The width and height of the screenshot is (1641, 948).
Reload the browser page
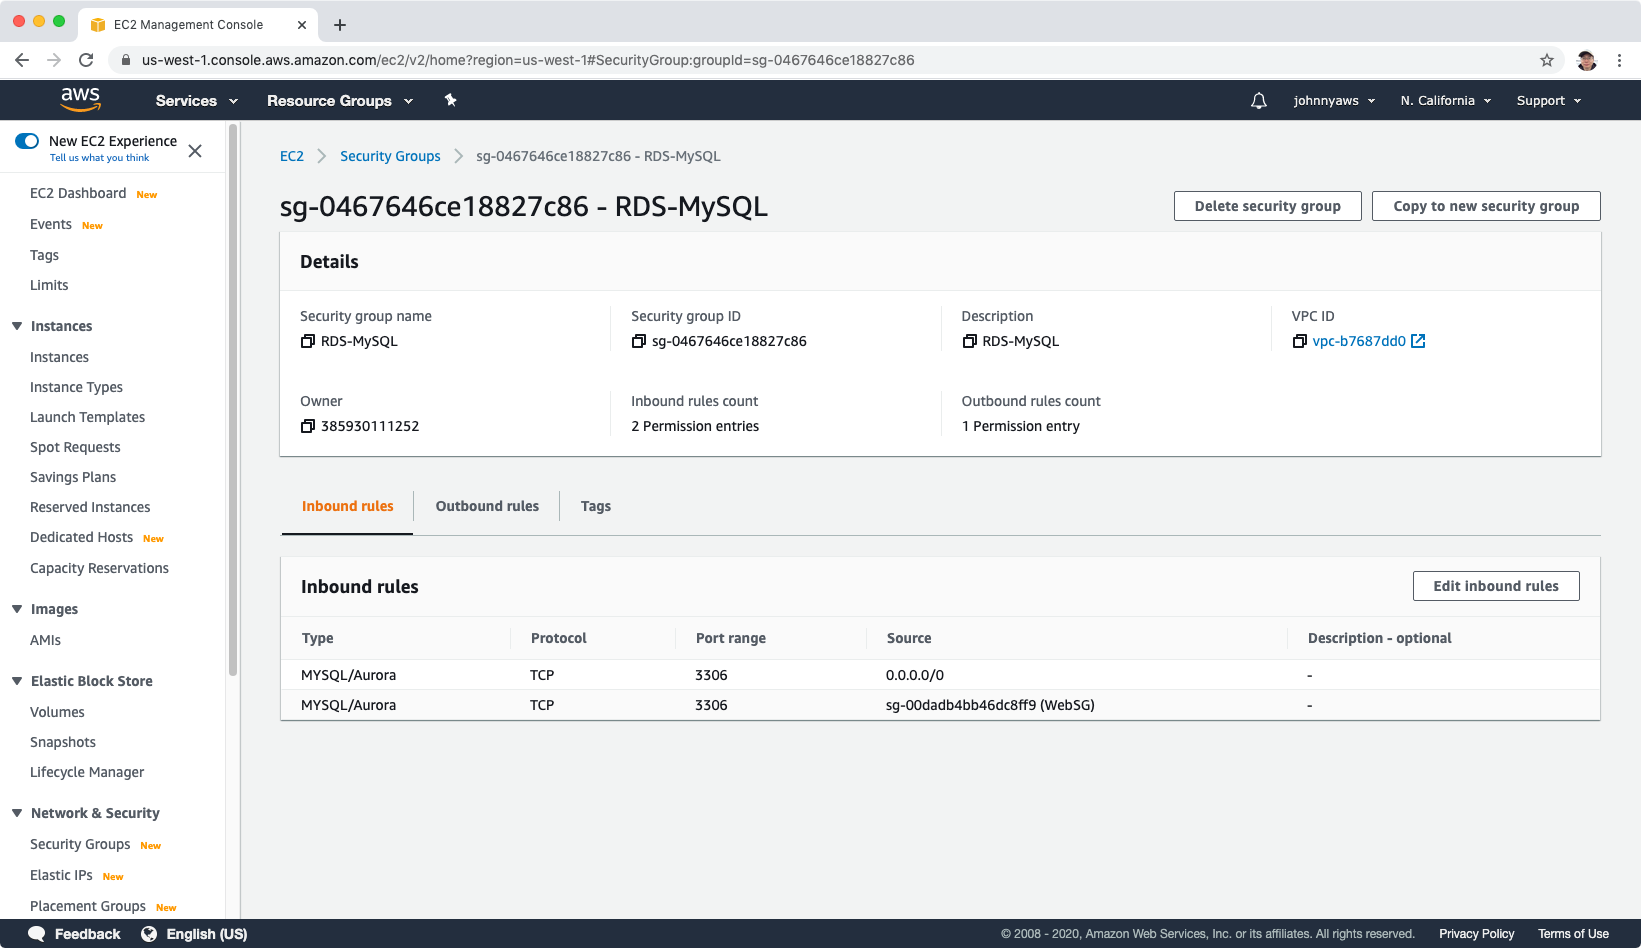[x=86, y=60]
